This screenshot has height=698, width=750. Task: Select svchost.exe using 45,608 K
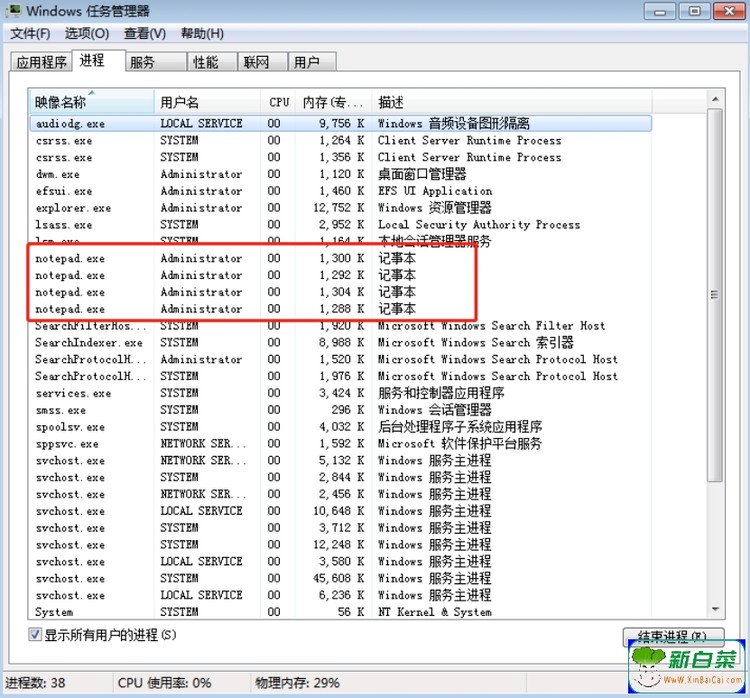tap(341, 578)
